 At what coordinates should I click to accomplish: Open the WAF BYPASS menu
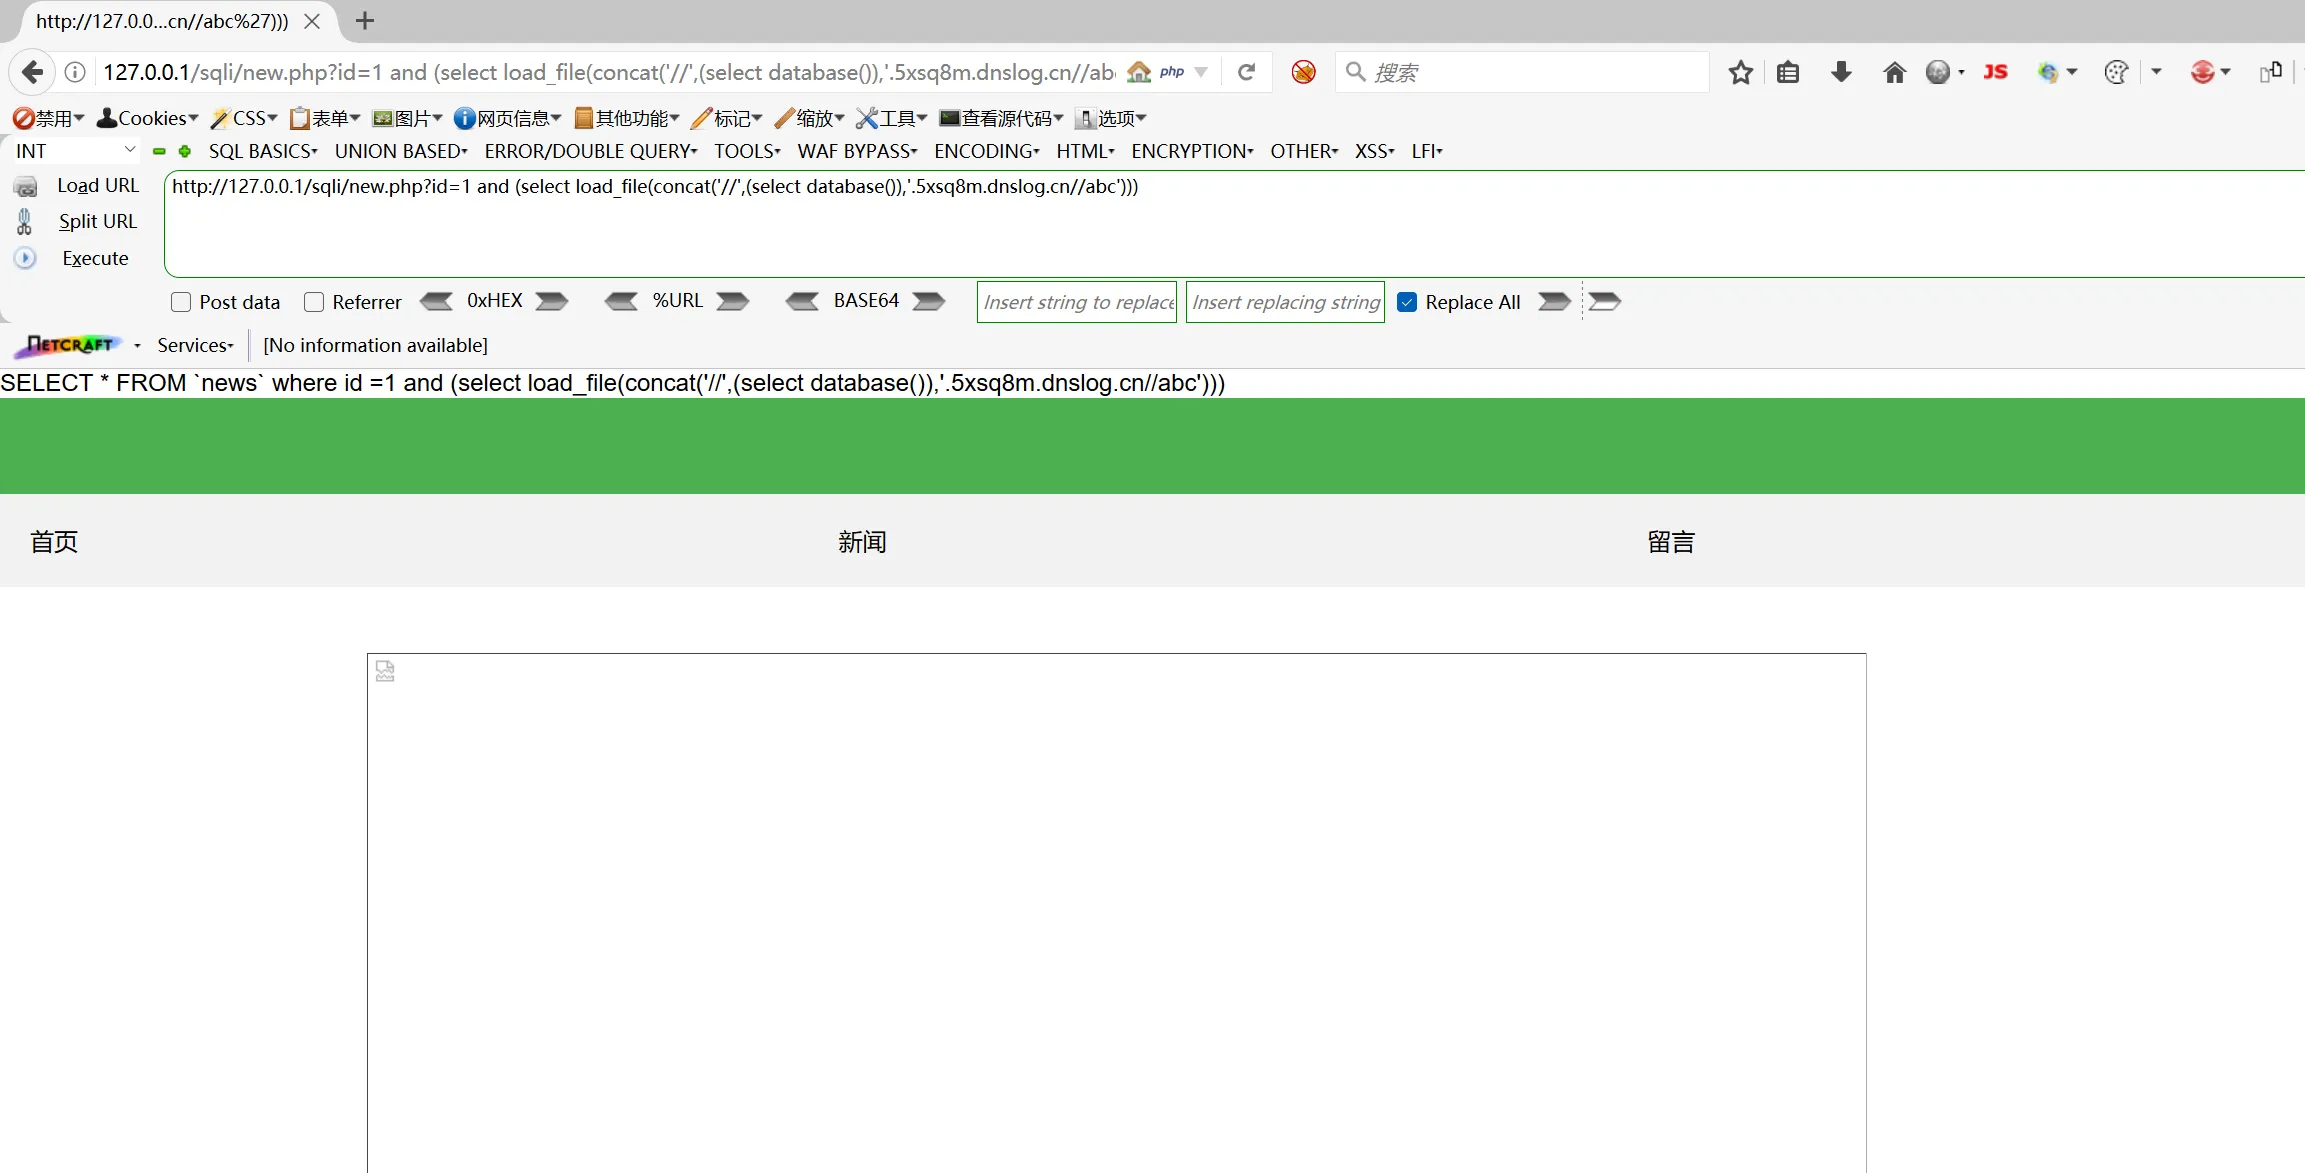[x=857, y=151]
